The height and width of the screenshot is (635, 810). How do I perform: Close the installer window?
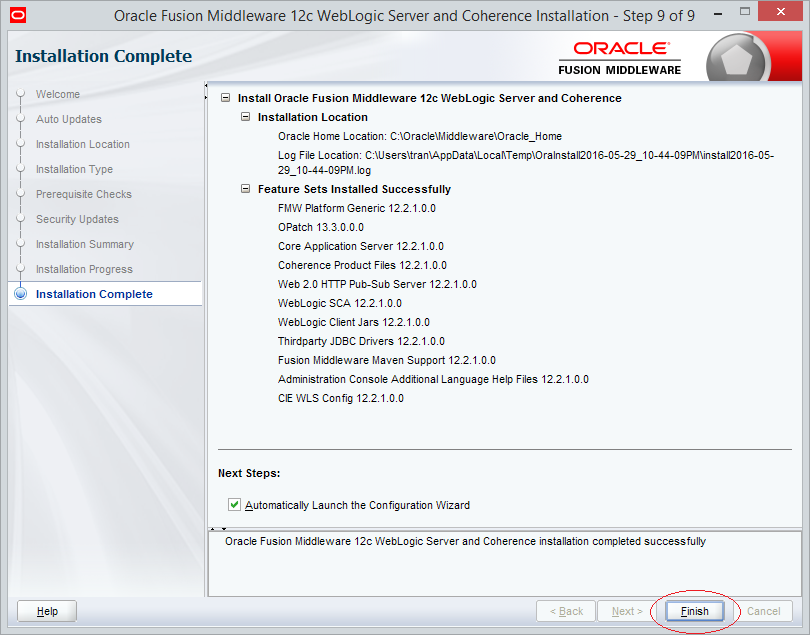(780, 11)
